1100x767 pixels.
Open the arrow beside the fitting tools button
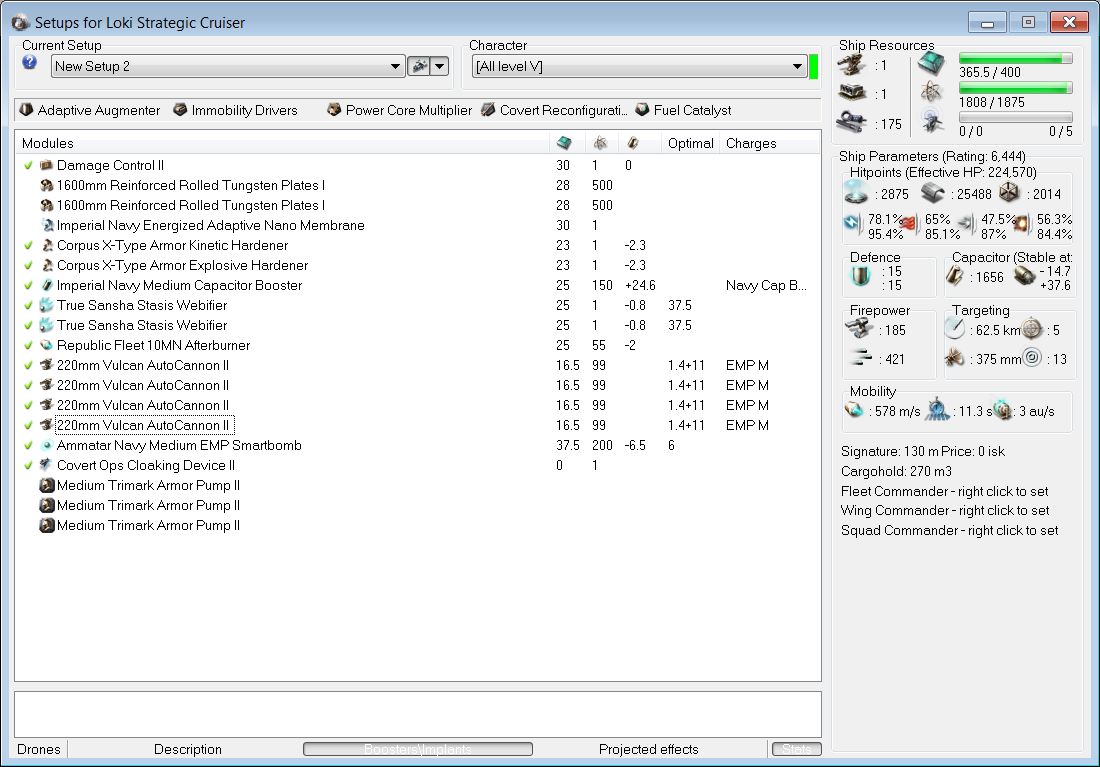439,67
